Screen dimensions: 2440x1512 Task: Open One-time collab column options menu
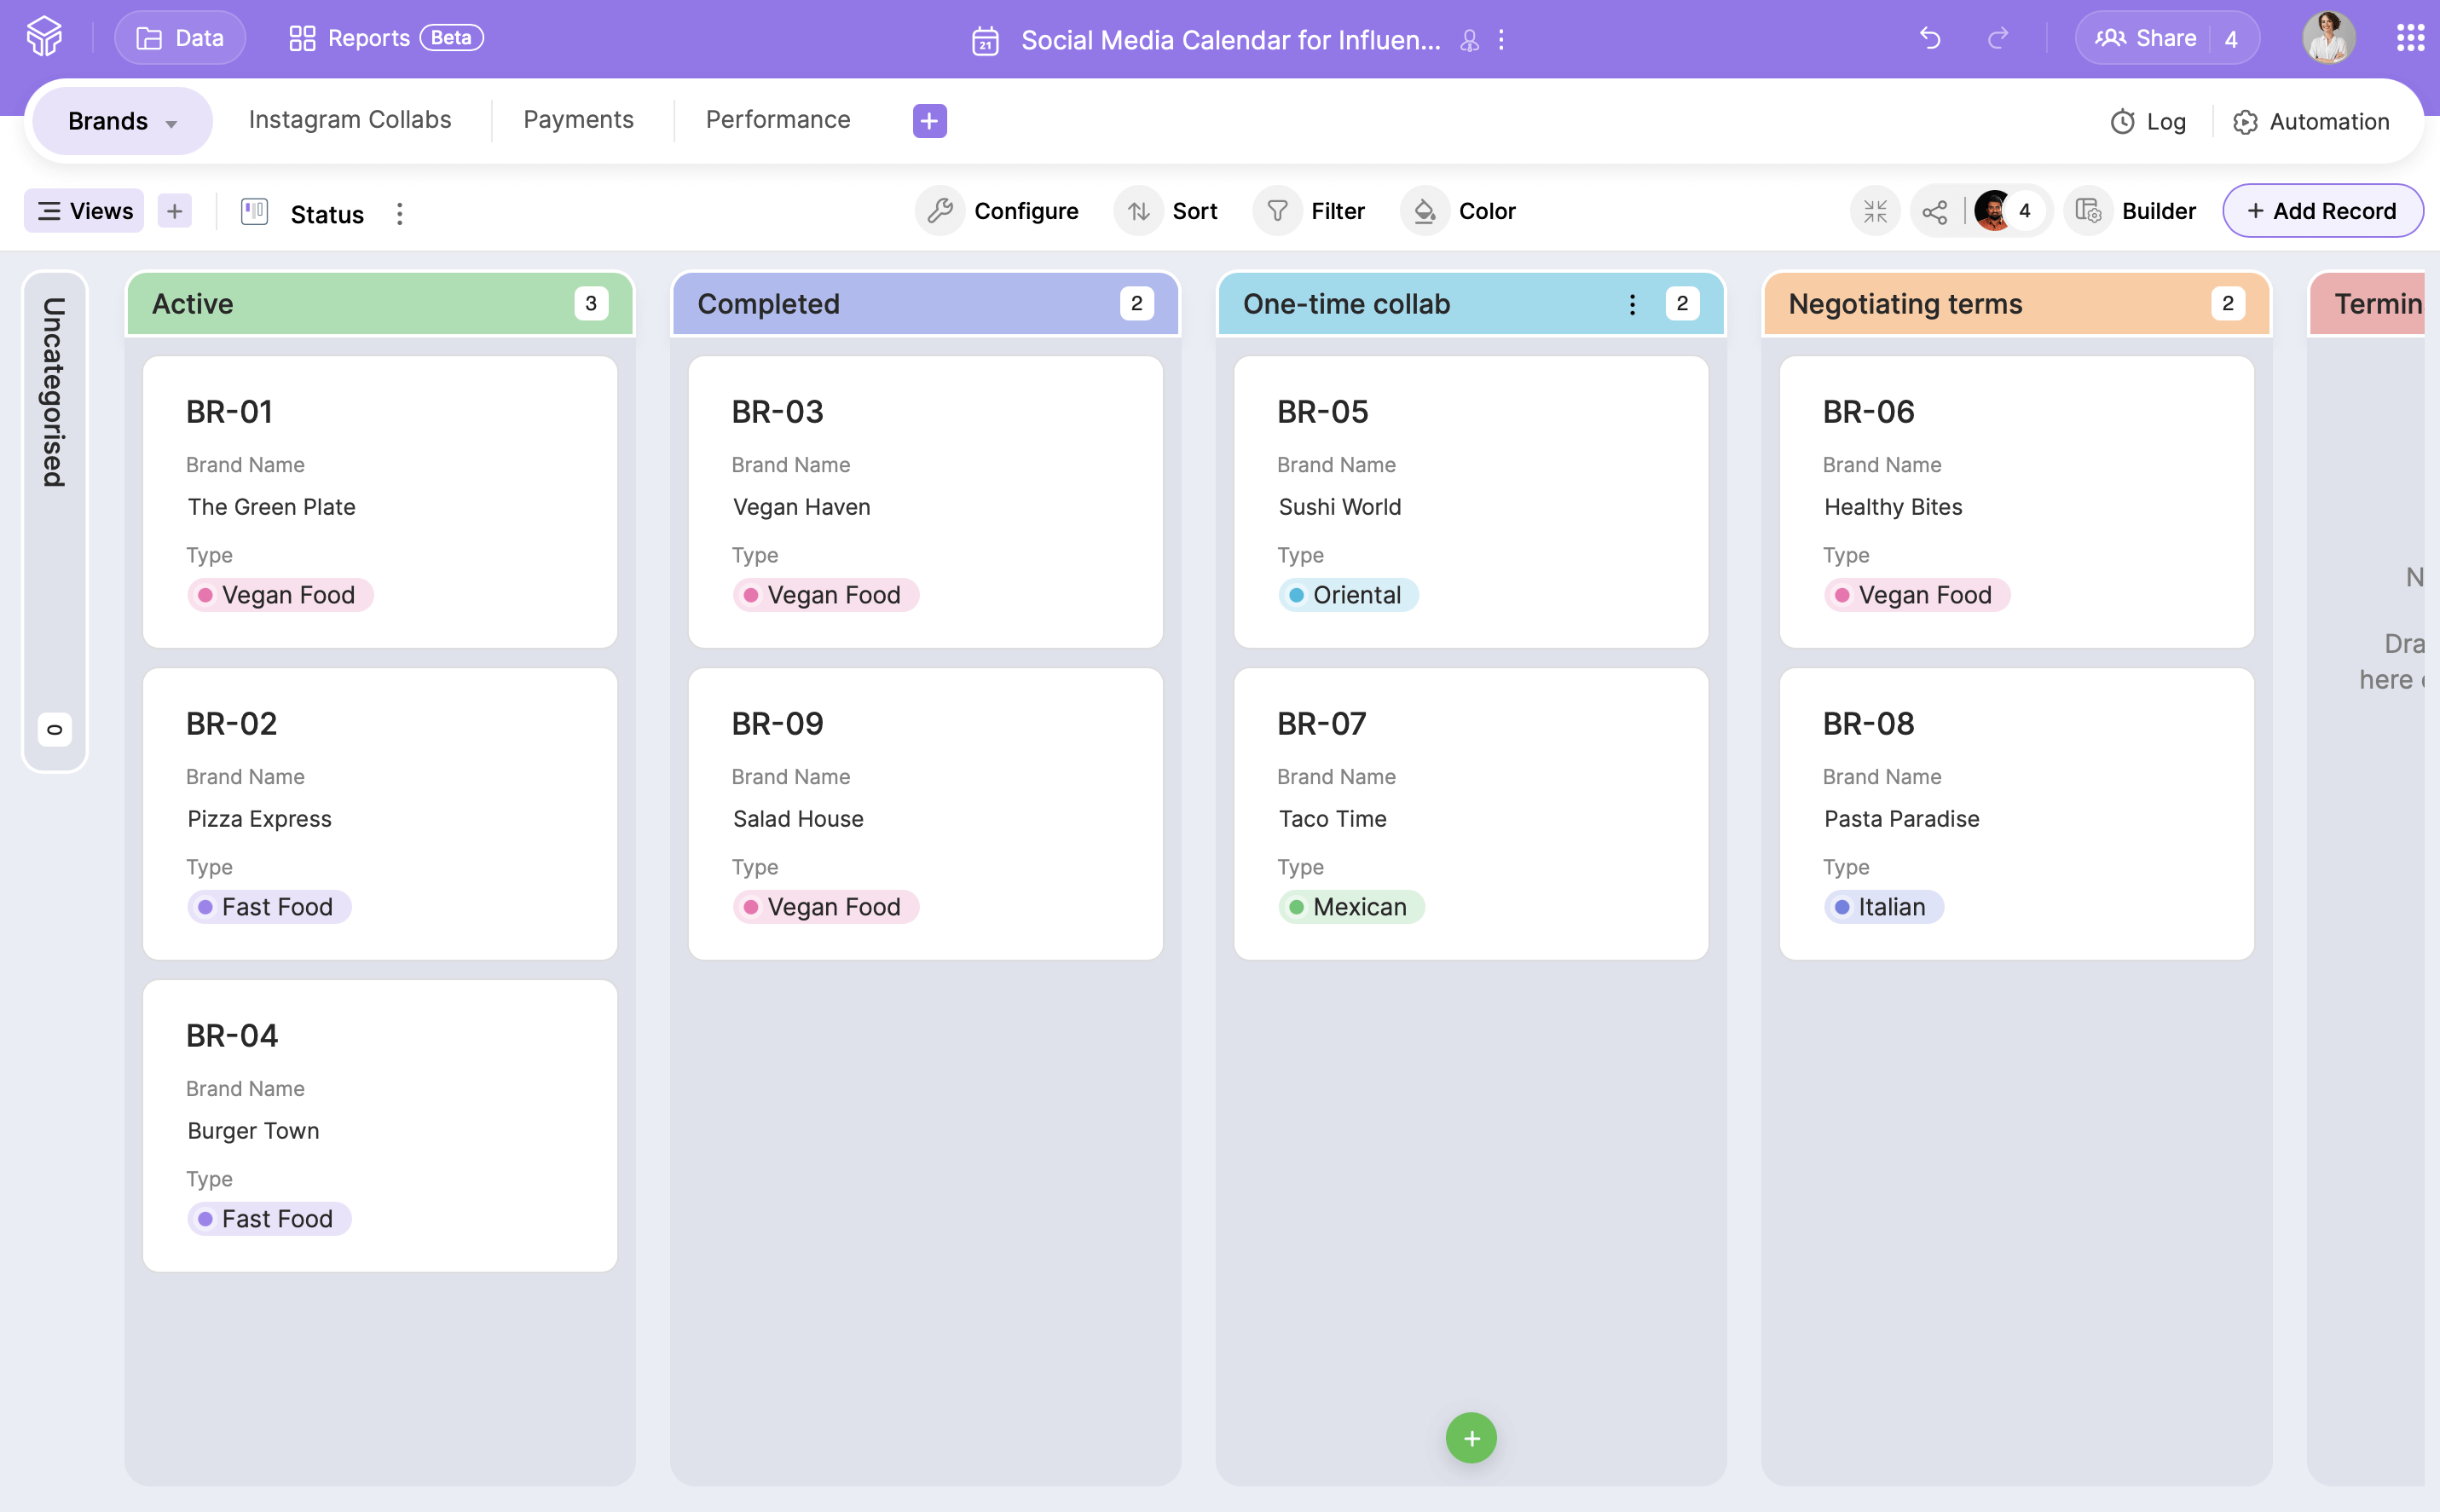click(x=1632, y=304)
